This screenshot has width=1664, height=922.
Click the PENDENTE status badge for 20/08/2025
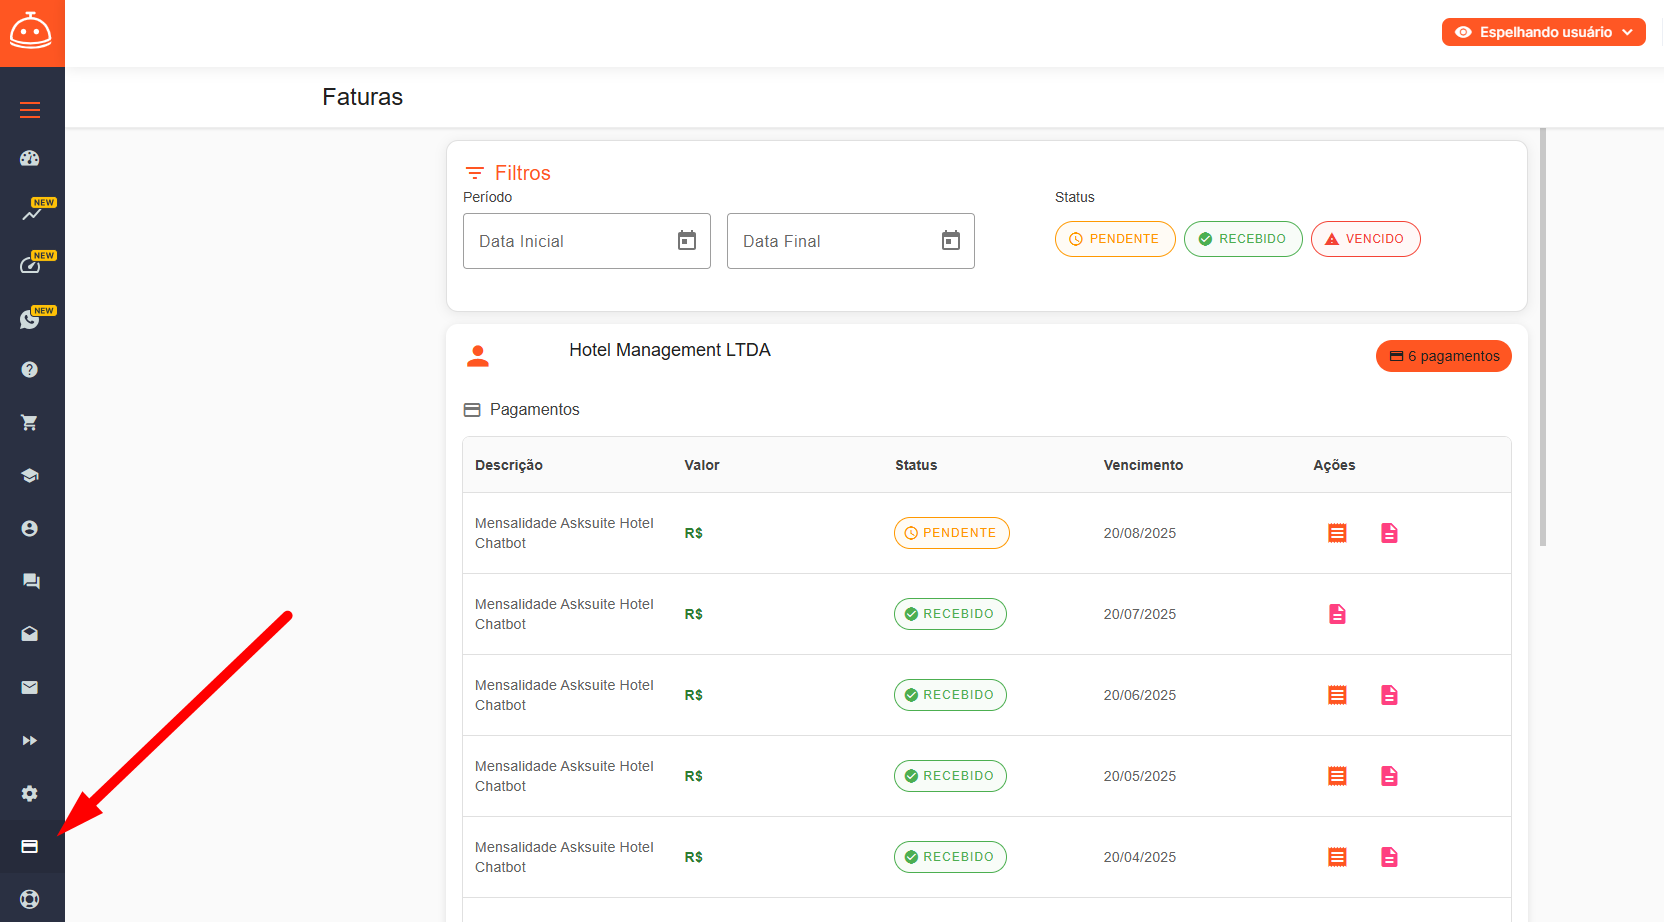tap(952, 533)
